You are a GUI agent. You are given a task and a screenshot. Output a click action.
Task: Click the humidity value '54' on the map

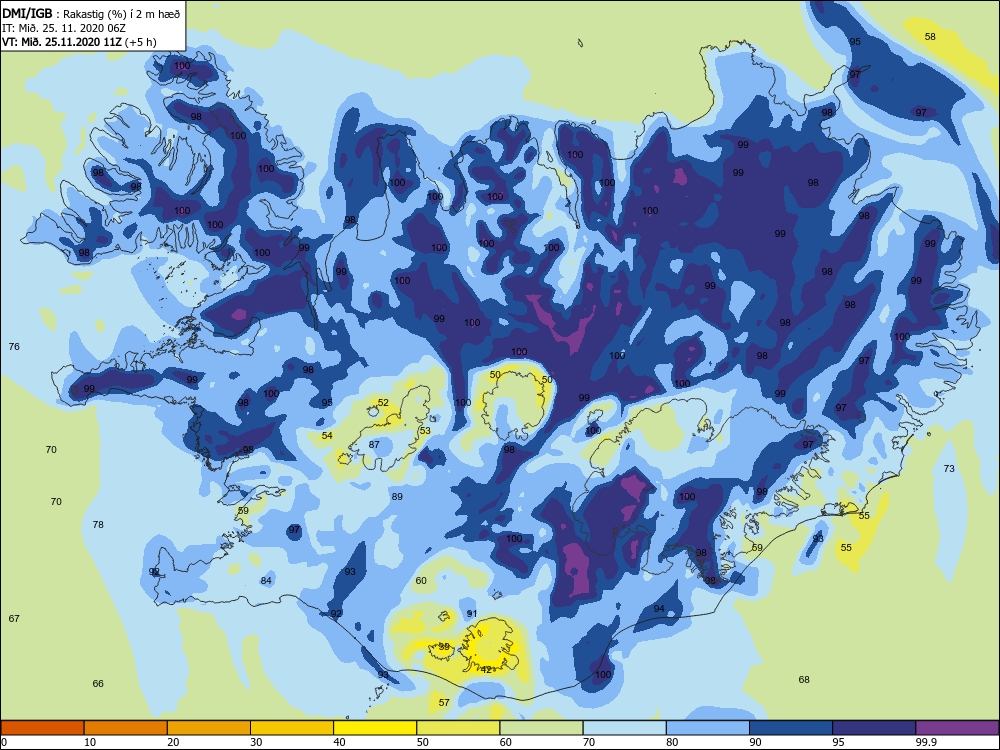(x=327, y=436)
